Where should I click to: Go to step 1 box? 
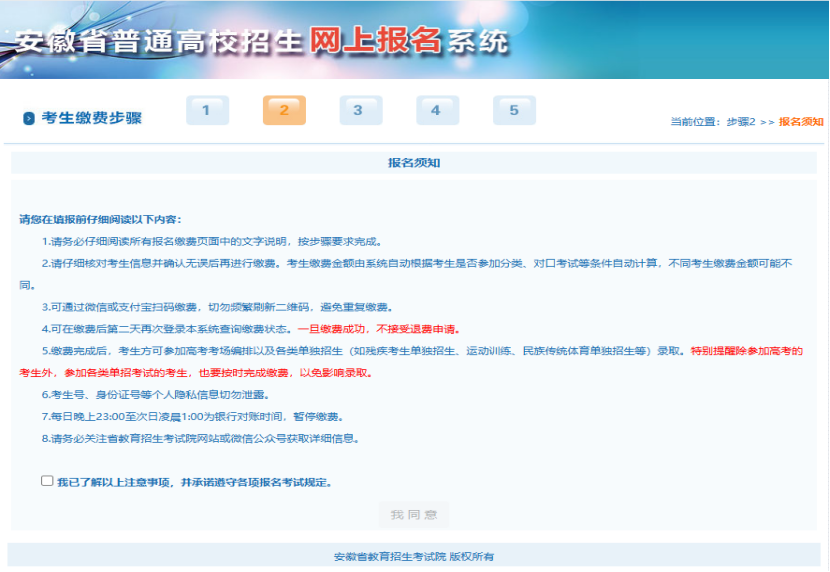point(207,111)
